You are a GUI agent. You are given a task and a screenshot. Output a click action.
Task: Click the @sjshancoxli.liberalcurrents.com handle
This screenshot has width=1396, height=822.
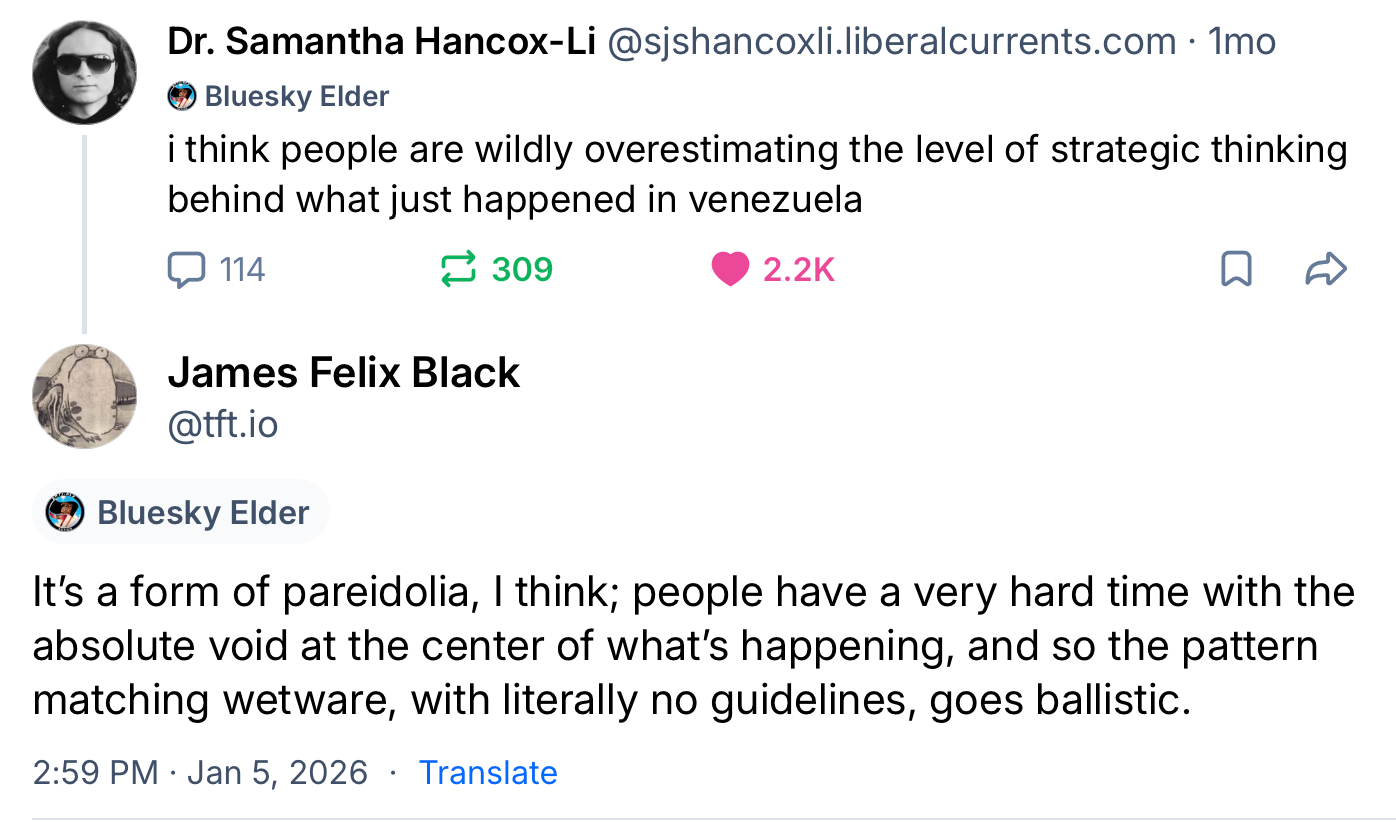(890, 41)
